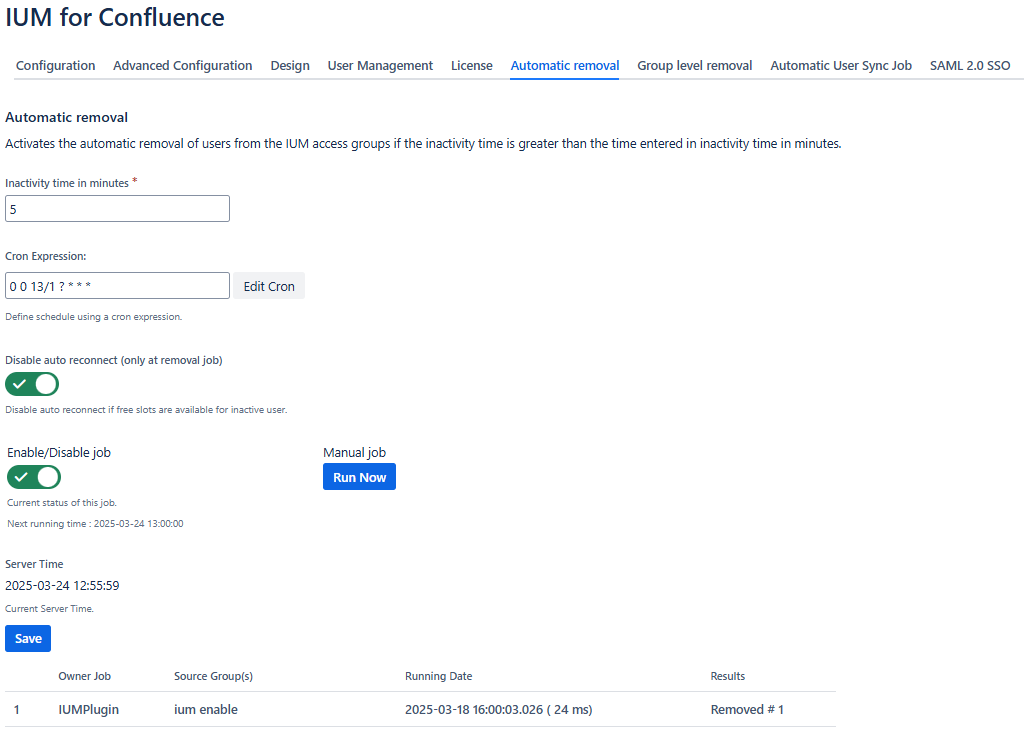
Task: Switch to Group level removal tab
Action: 694,66
